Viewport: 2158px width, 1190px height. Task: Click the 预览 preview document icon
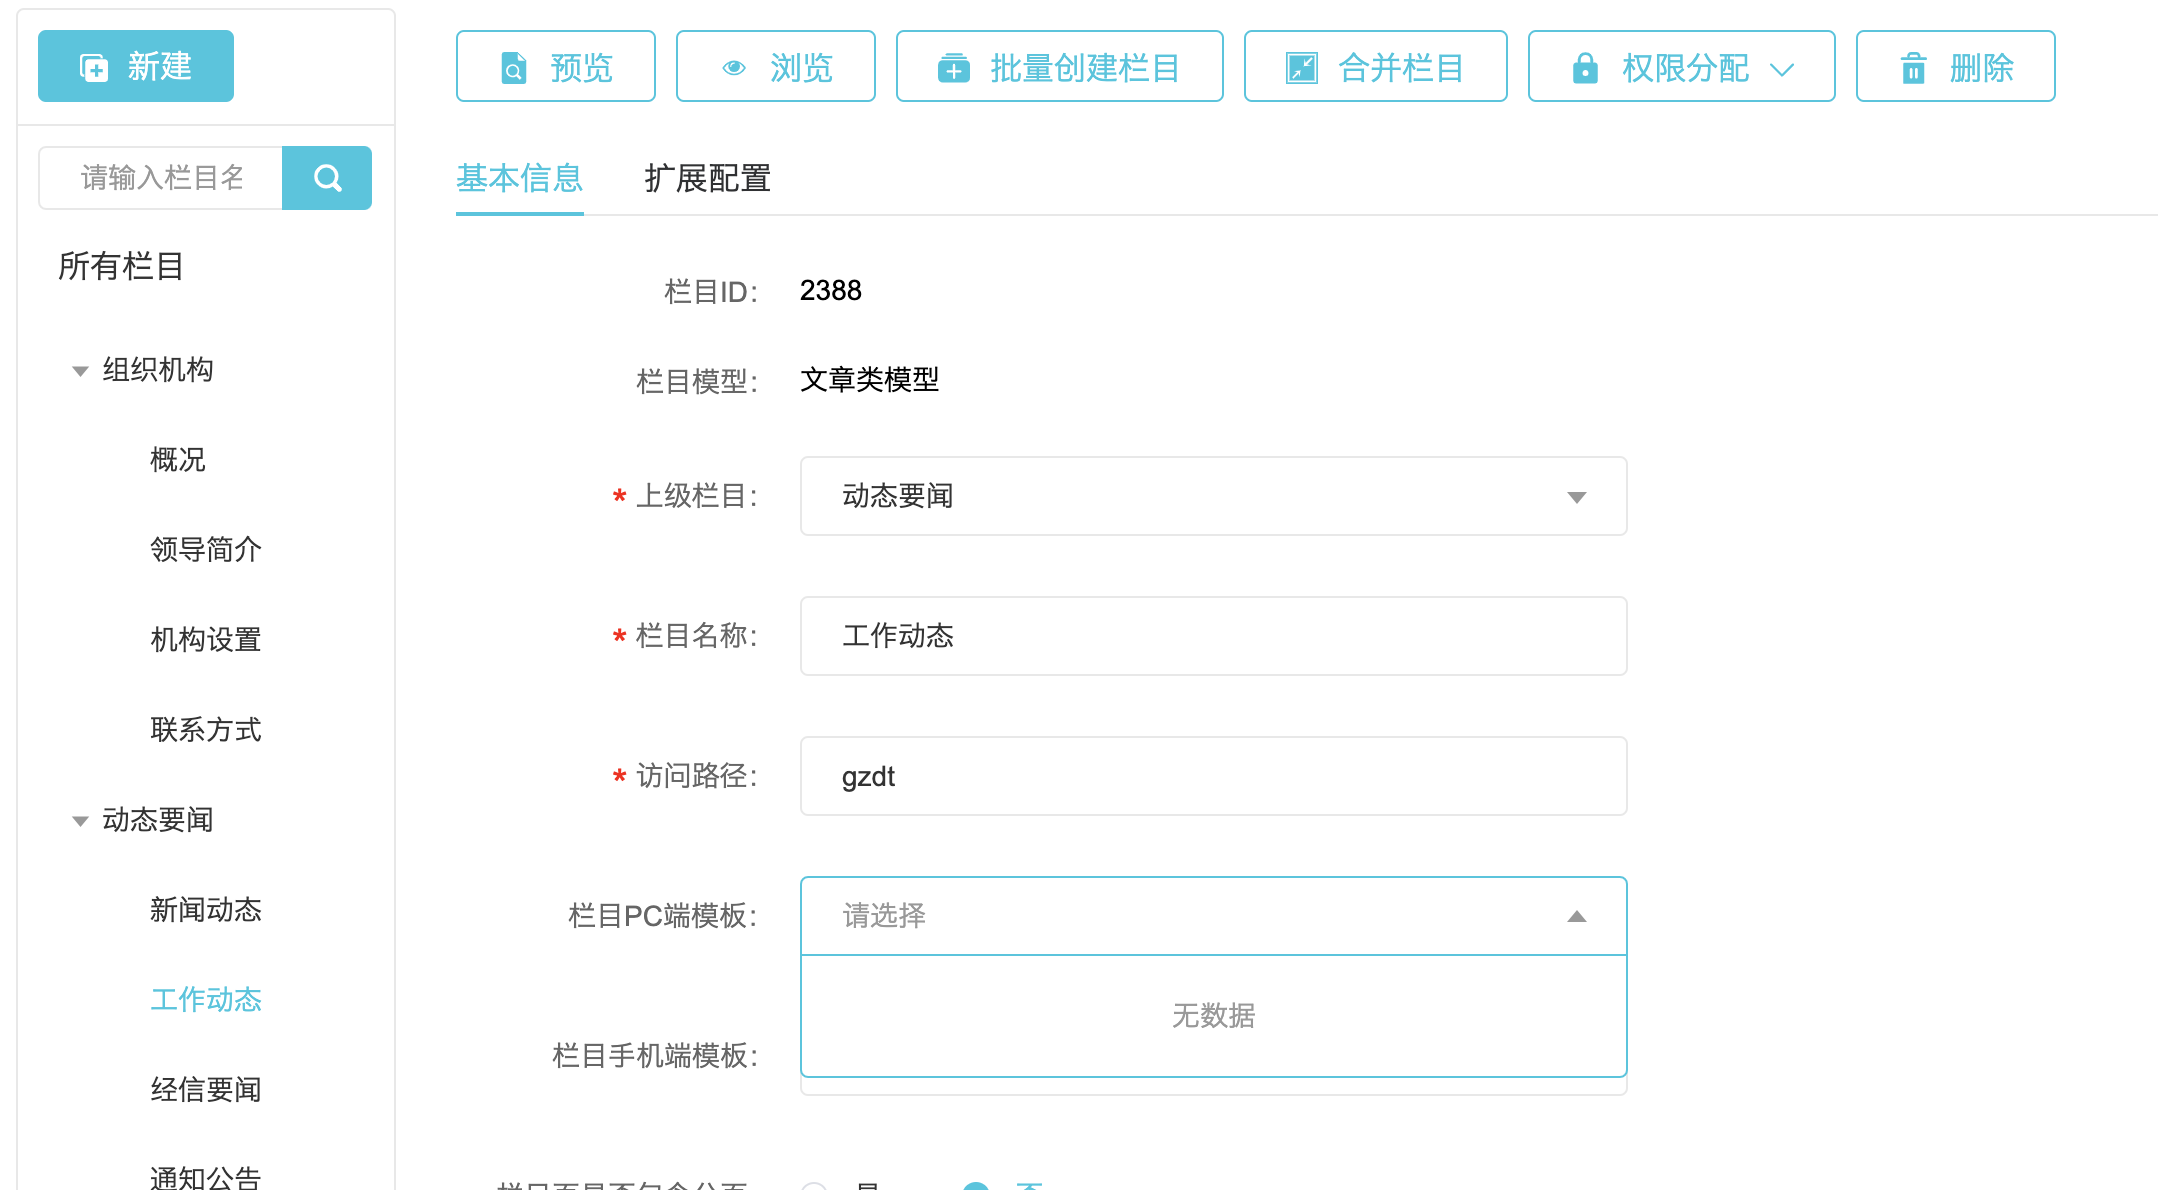(513, 68)
